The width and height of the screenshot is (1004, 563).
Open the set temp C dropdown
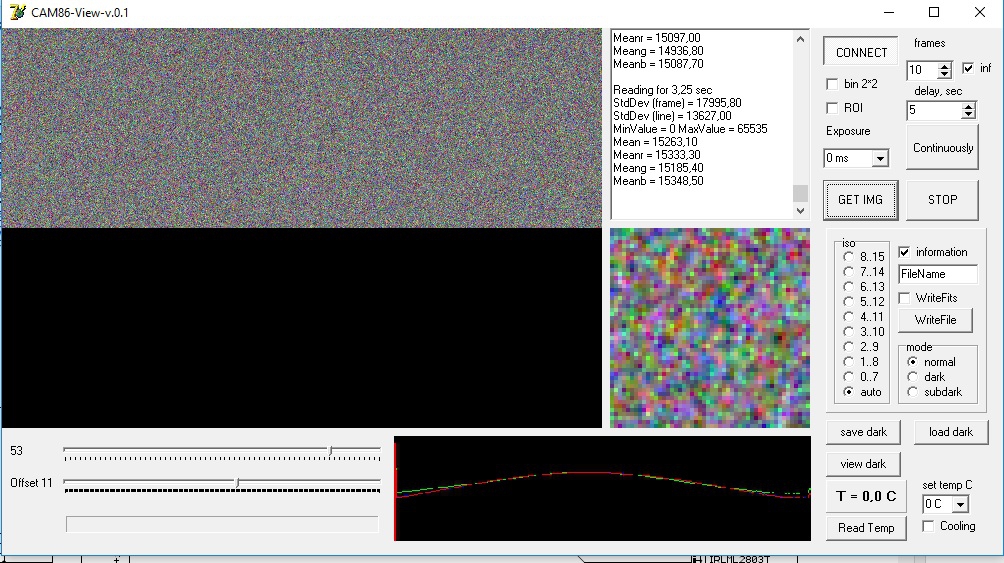click(x=960, y=505)
